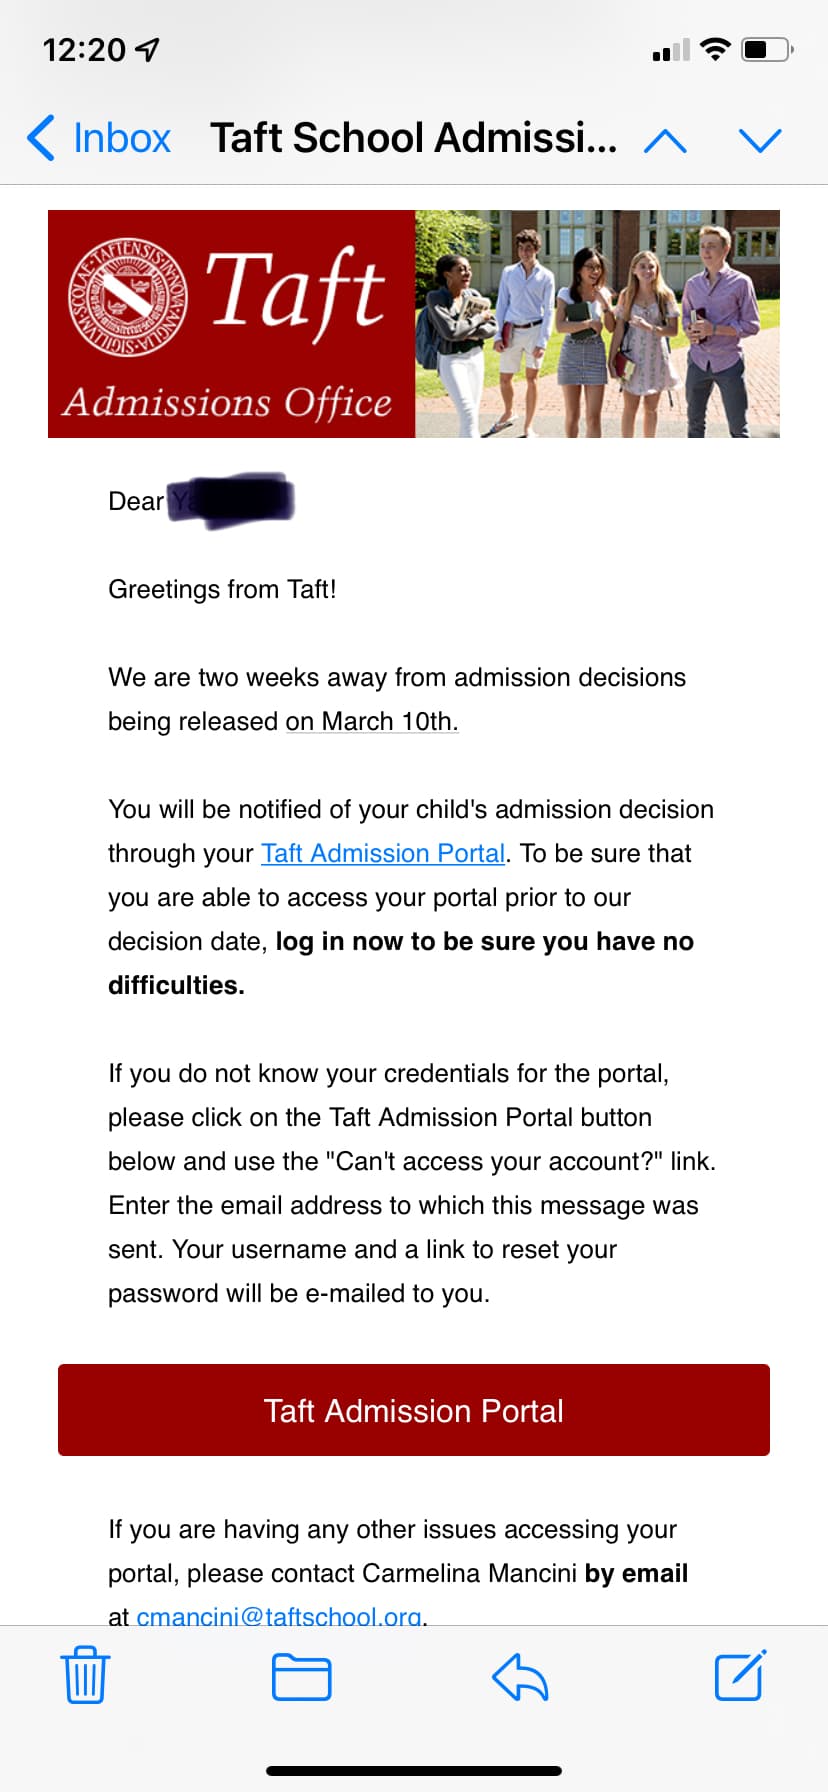Viewport: 828px width, 1792px height.
Task: Click the Taft school seal logo
Action: [x=127, y=298]
